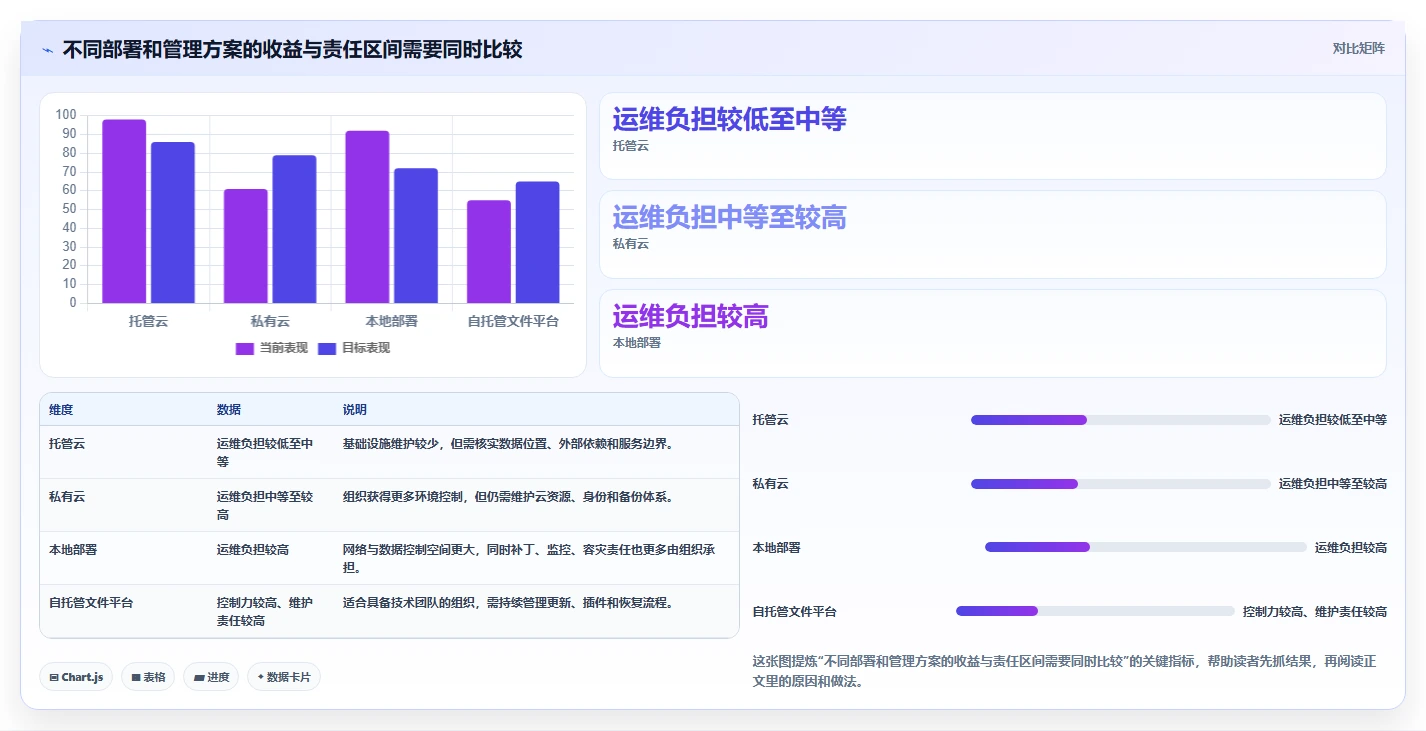Viewport: 1426px width, 731px height.
Task: Click the purple 托管云 bar in the chart
Action: (124, 211)
